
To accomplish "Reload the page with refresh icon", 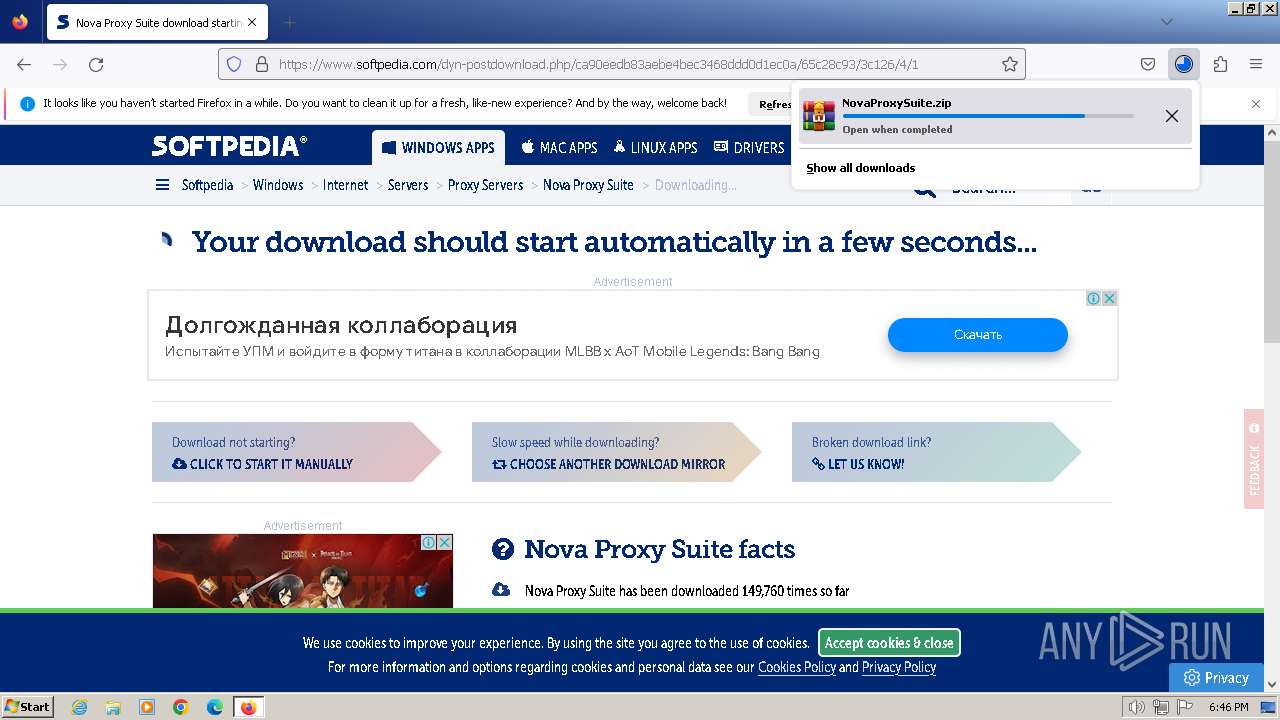I will click(96, 64).
